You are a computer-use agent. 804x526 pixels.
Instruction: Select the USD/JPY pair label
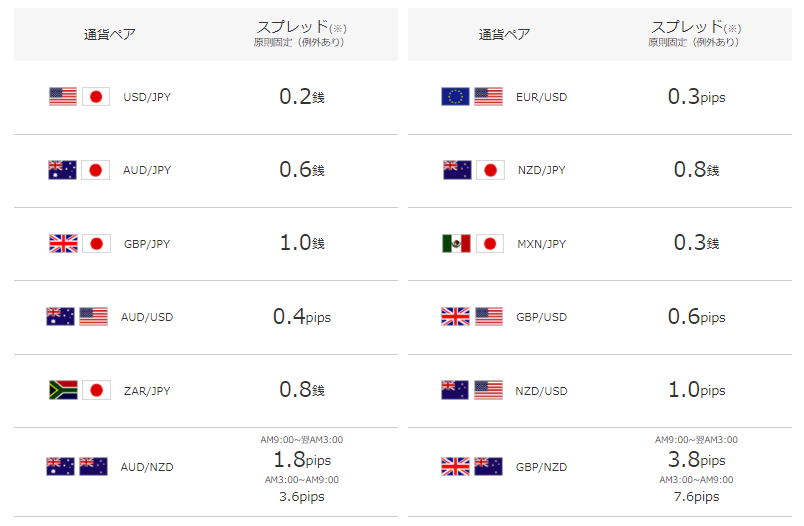147,97
